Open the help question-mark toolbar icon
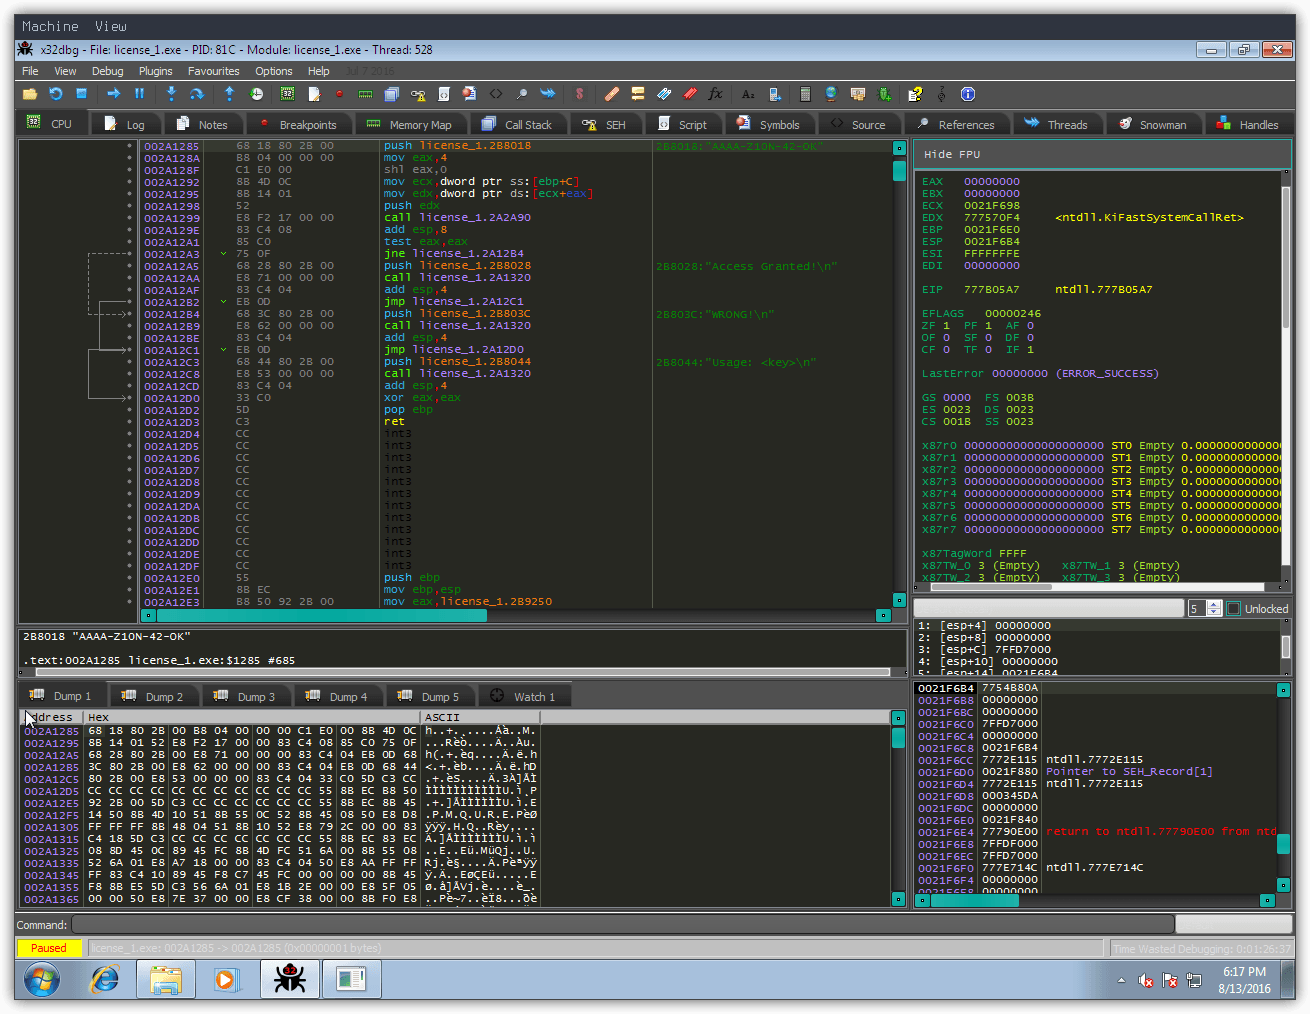 (915, 94)
